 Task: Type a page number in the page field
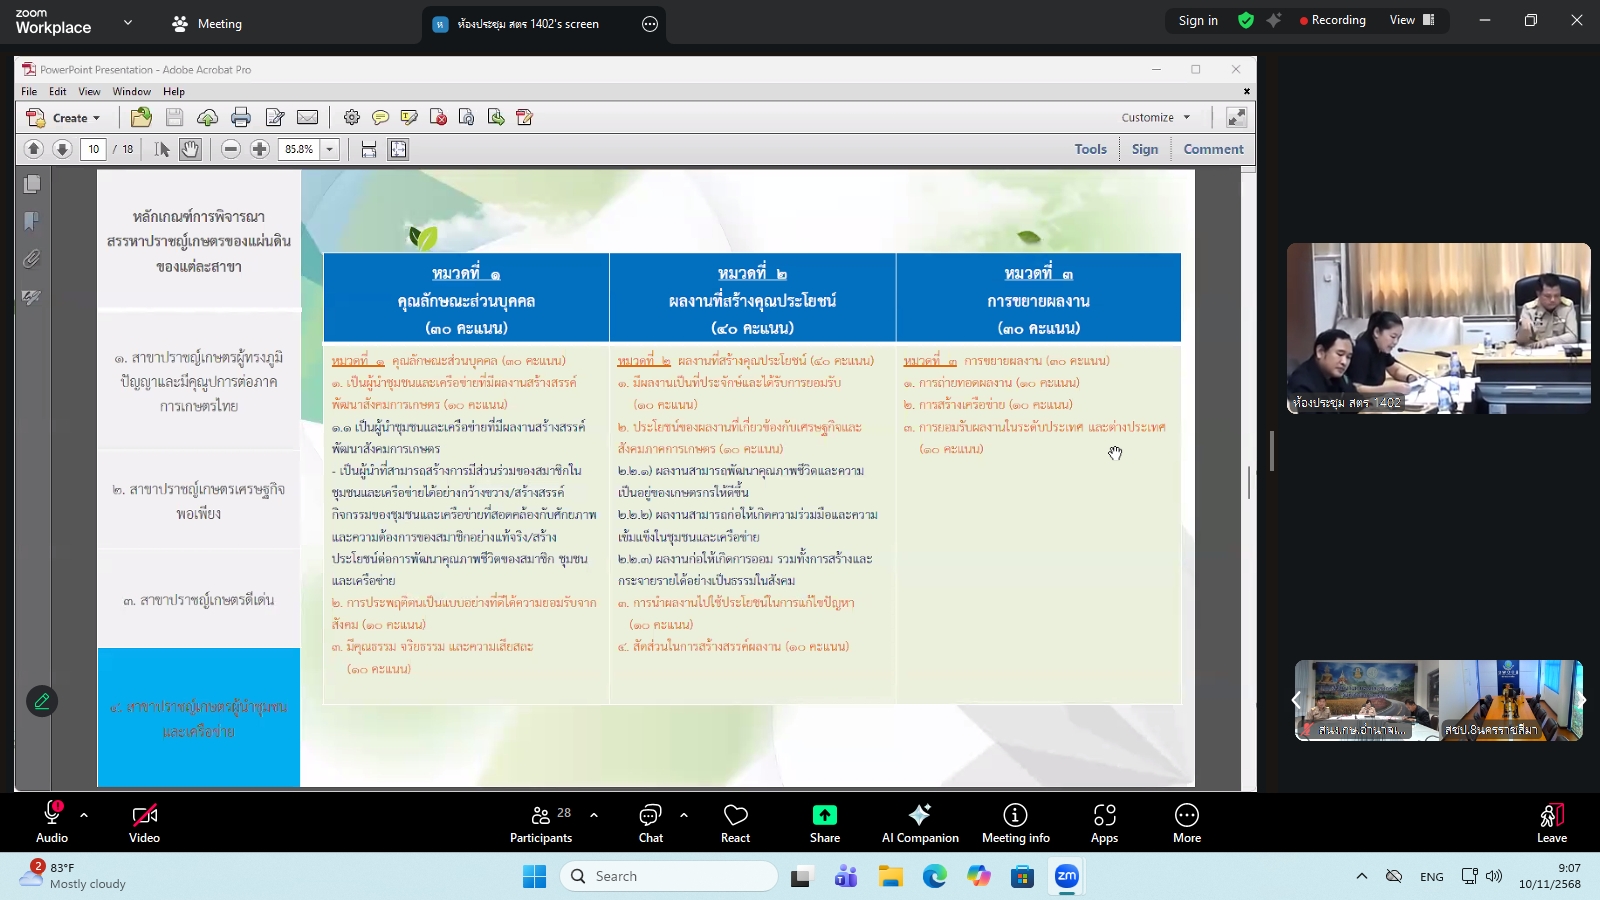click(94, 149)
